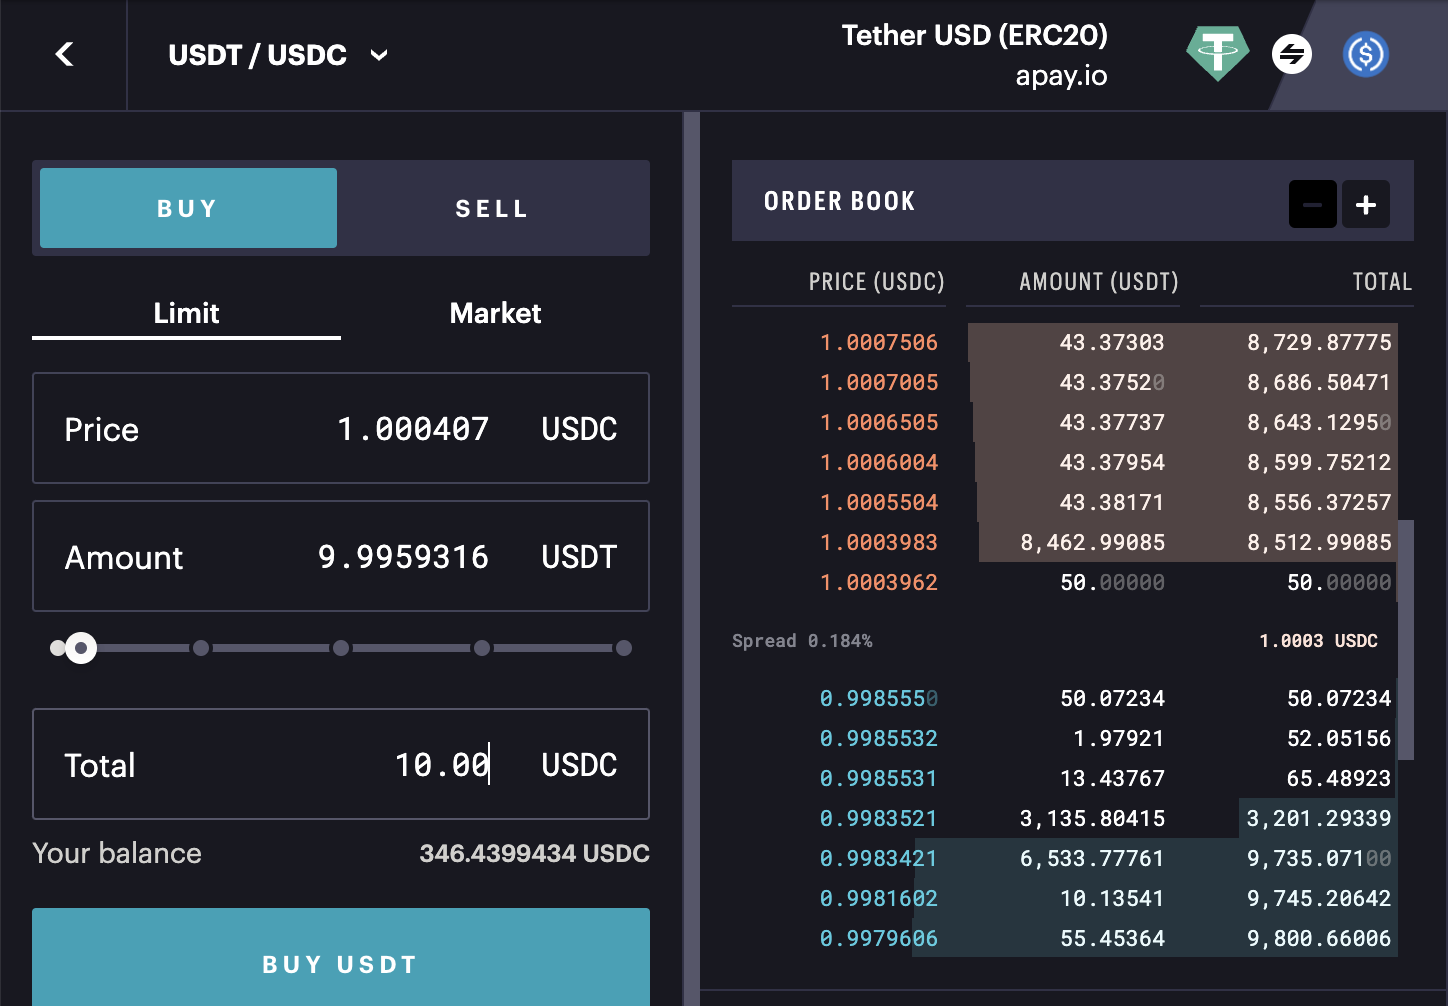Select bid price 0.9985550
The image size is (1448, 1006).
[x=879, y=698]
